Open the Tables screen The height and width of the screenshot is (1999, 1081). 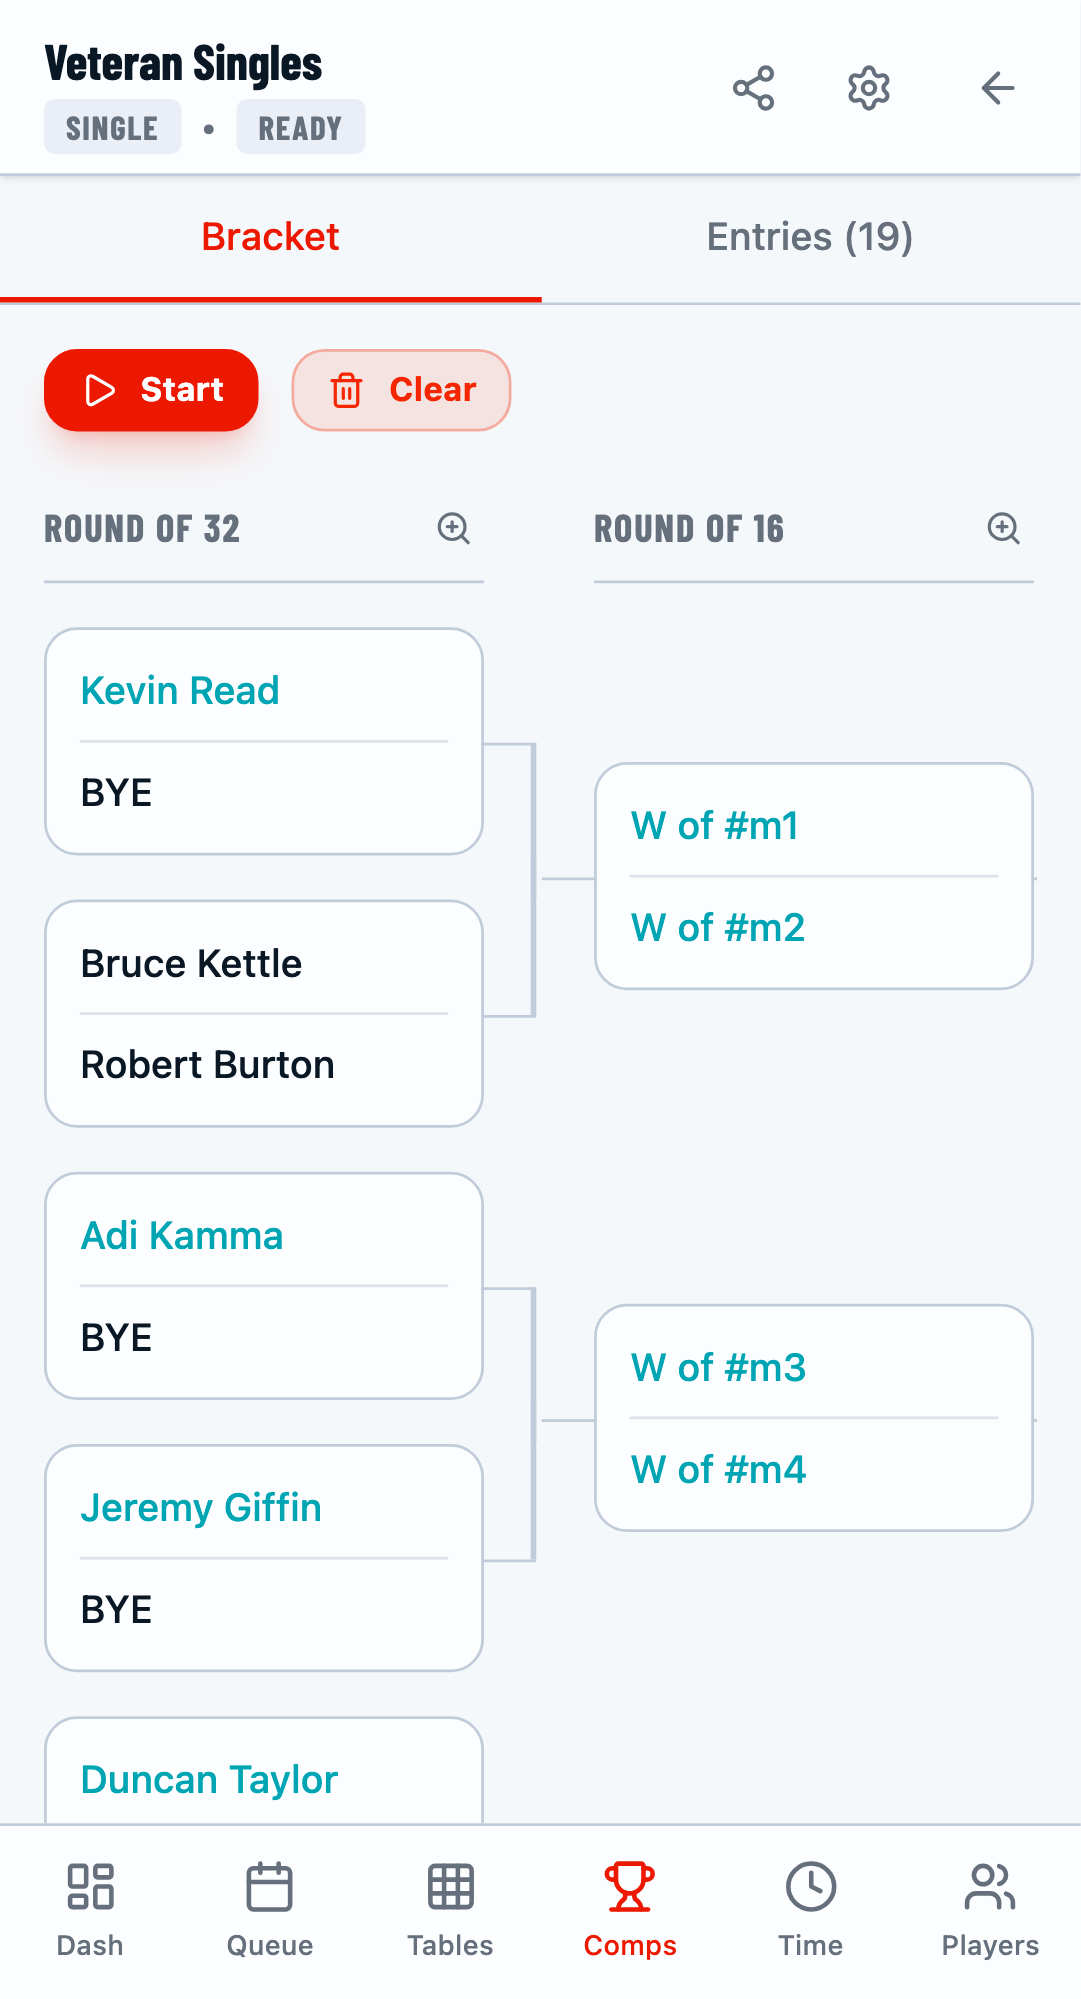tap(450, 1908)
